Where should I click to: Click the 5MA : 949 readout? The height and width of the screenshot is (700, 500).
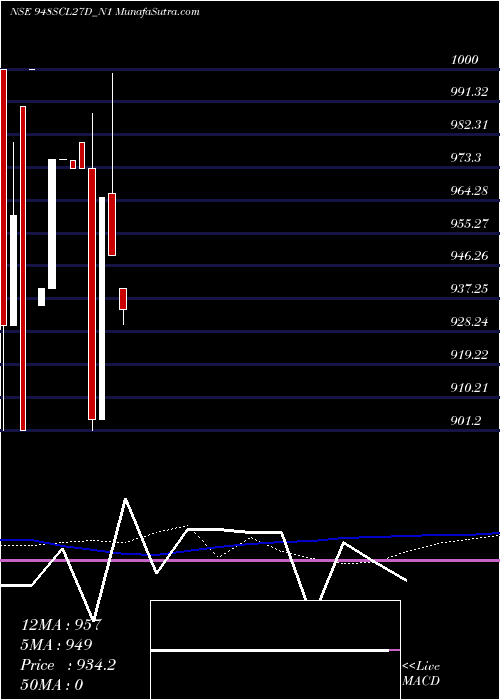(x=57, y=645)
